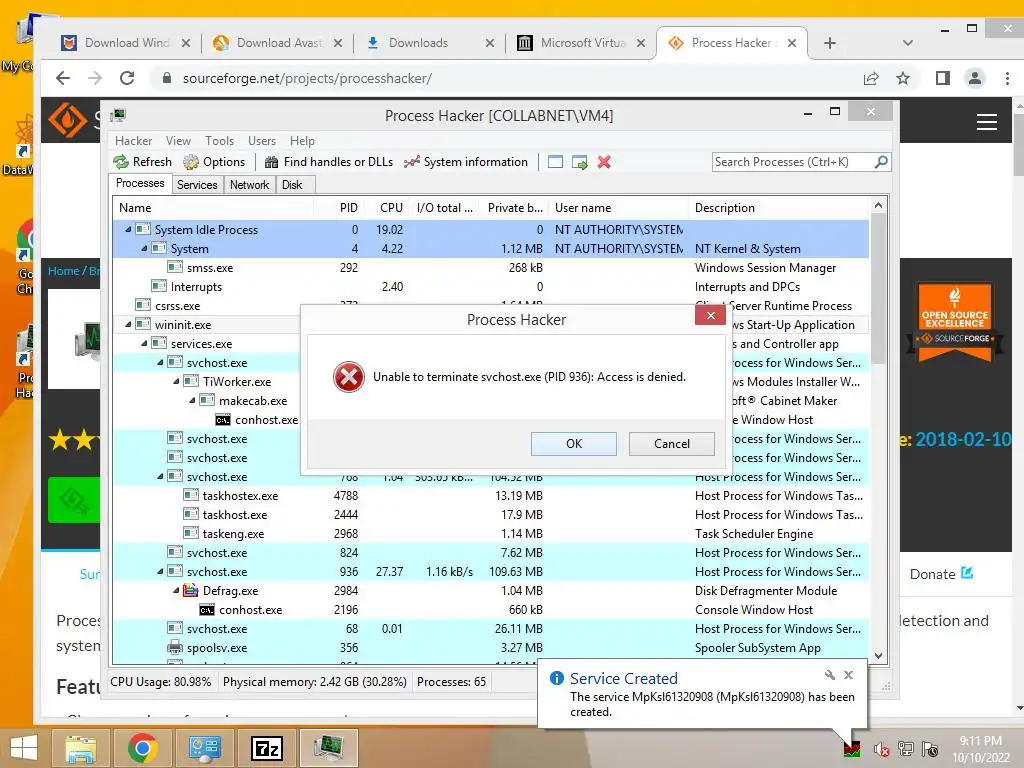The image size is (1024, 768).
Task: Open Options from the toolbar
Action: tap(214, 162)
